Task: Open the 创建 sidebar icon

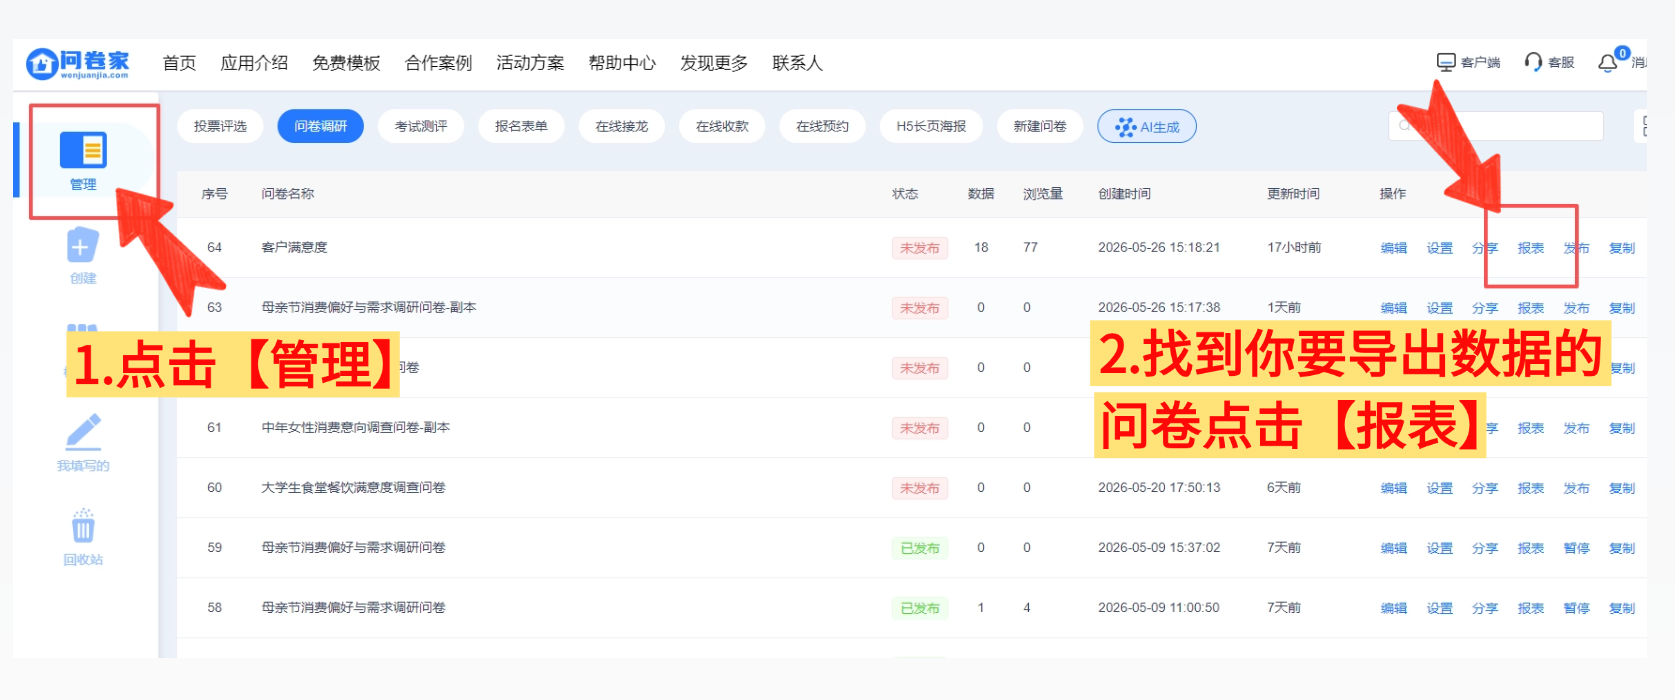Action: click(83, 245)
